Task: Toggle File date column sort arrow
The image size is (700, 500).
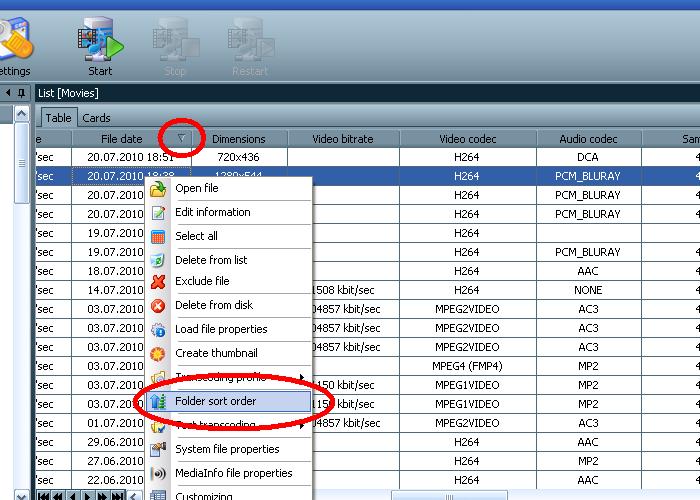Action: pyautogui.click(x=181, y=138)
